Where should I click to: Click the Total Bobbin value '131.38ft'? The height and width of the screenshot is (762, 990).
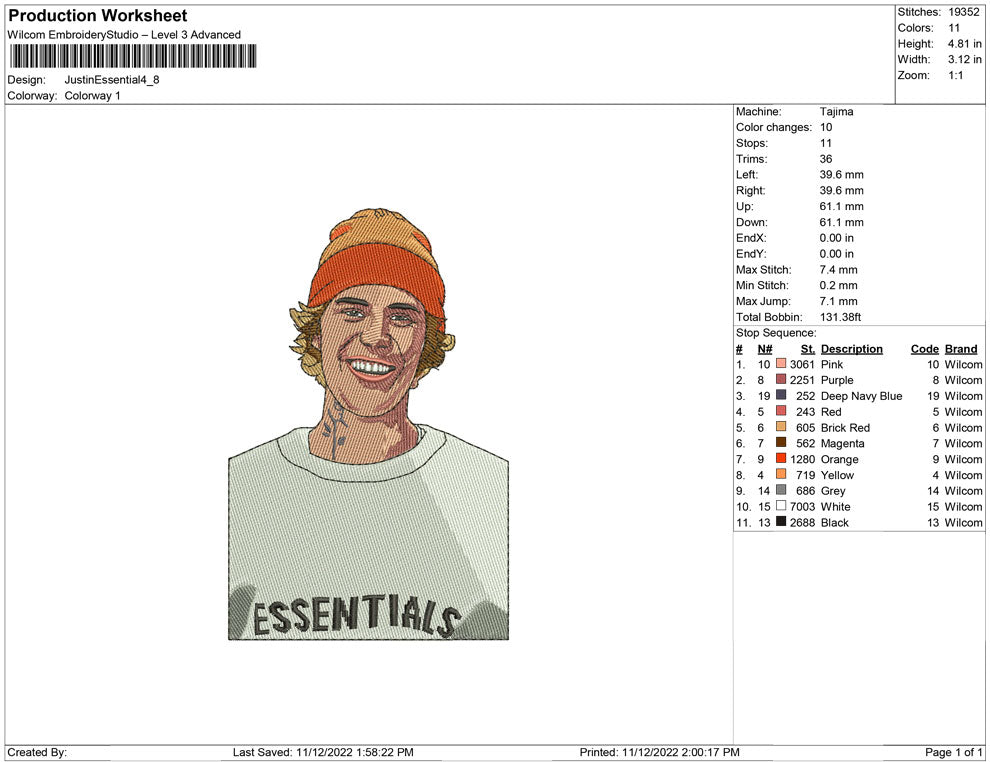tap(840, 317)
